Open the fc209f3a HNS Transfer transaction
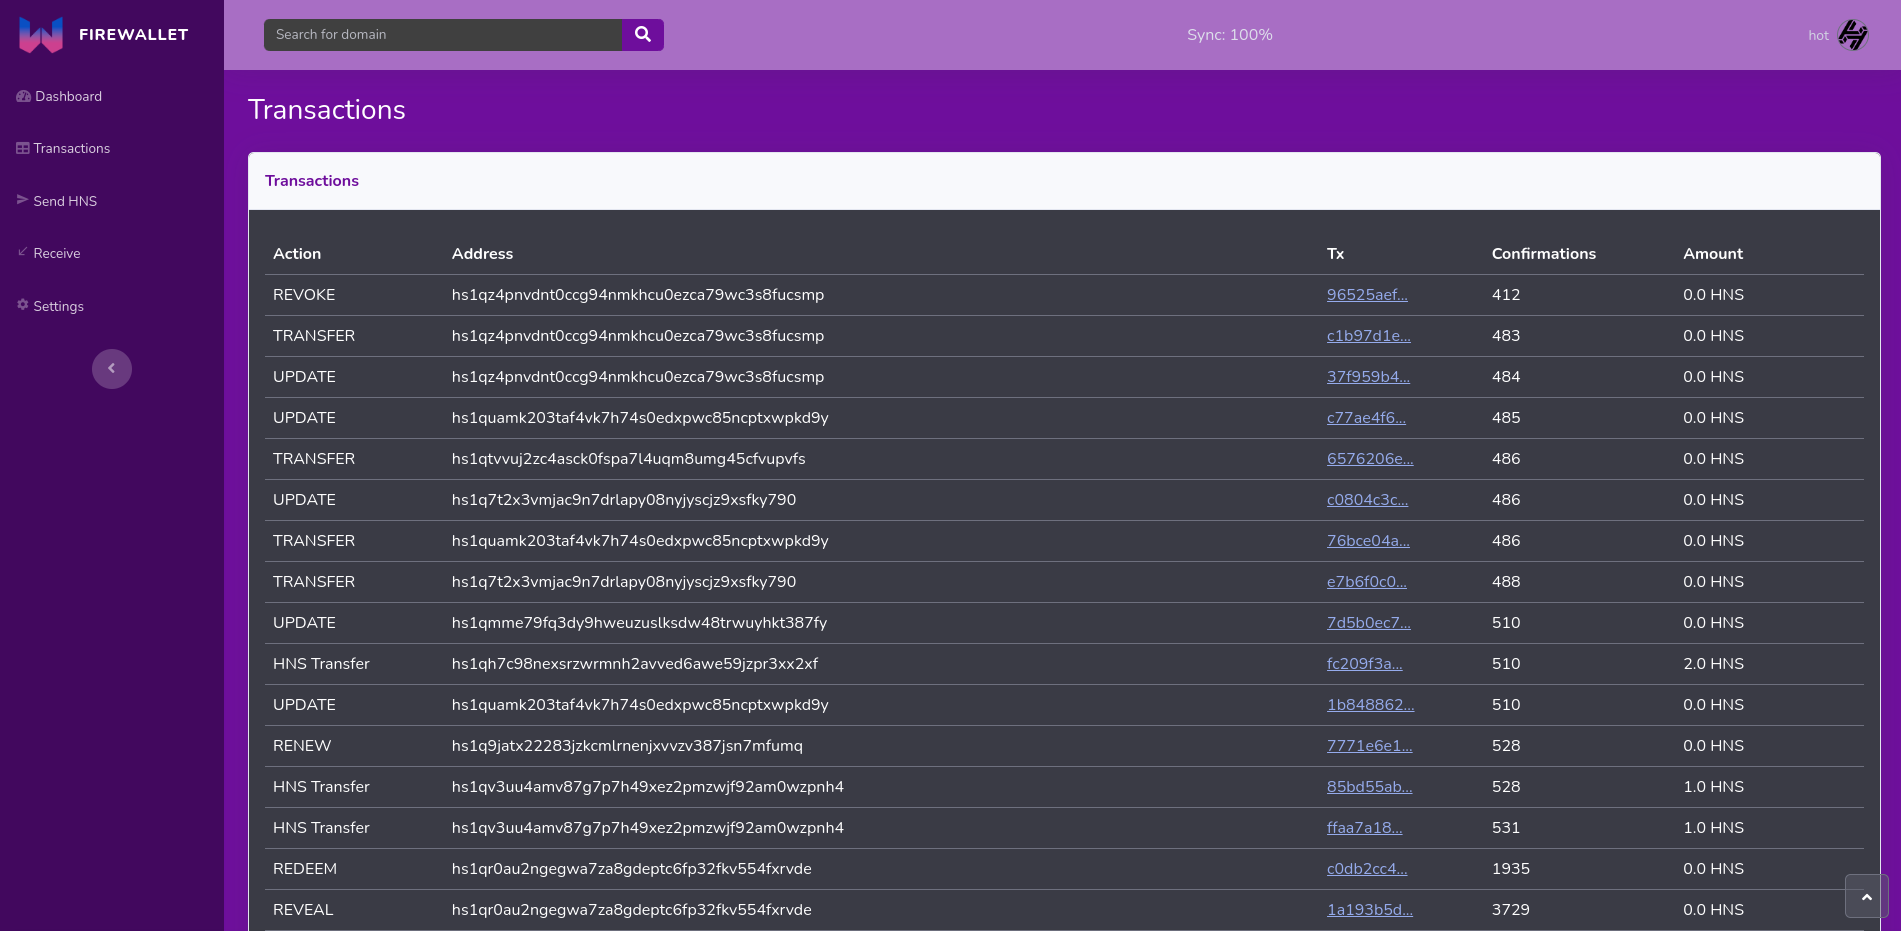Viewport: 1901px width, 931px height. pos(1364,663)
